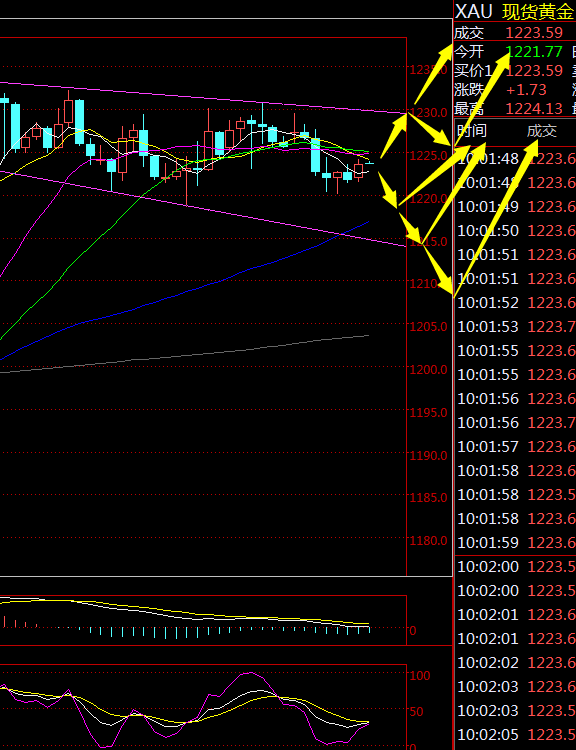Screen dimensions: 576x750
Task: Click the 买价1 bid price label
Action: tap(473, 71)
